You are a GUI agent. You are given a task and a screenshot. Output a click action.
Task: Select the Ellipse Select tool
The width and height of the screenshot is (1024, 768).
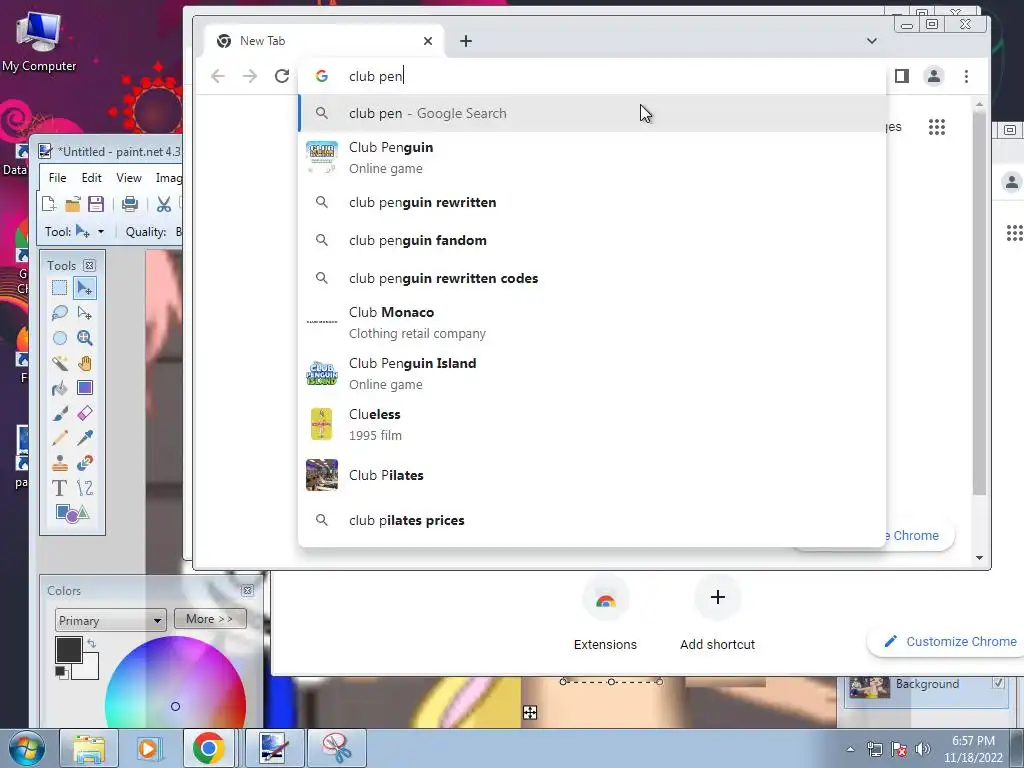pyautogui.click(x=59, y=338)
